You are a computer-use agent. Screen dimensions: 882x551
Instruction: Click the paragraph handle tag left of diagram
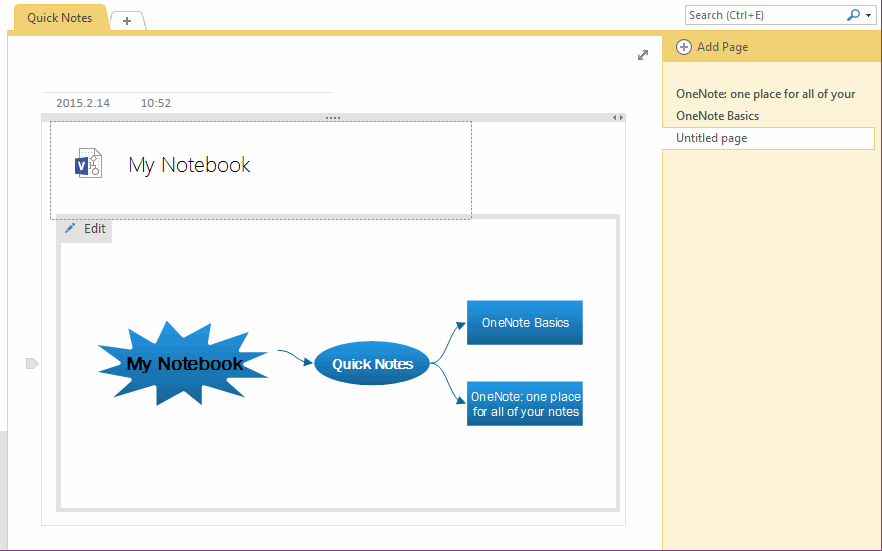pos(32,364)
